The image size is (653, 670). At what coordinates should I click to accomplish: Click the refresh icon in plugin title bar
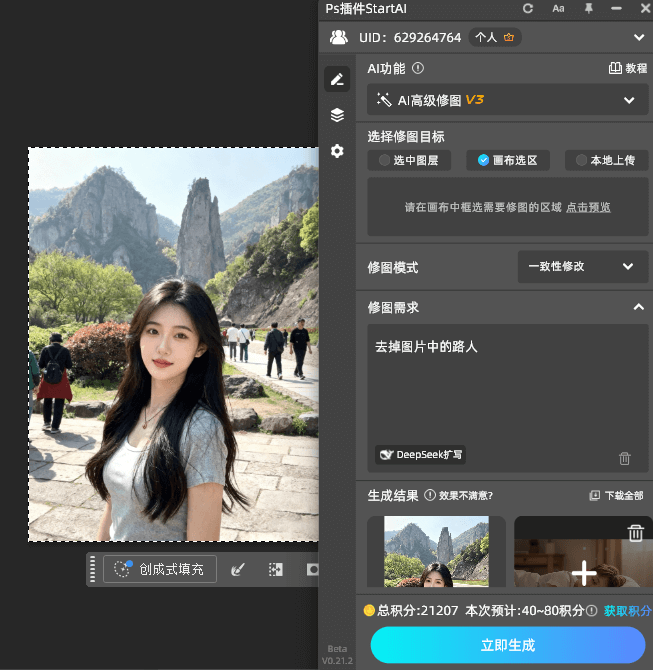[x=528, y=9]
